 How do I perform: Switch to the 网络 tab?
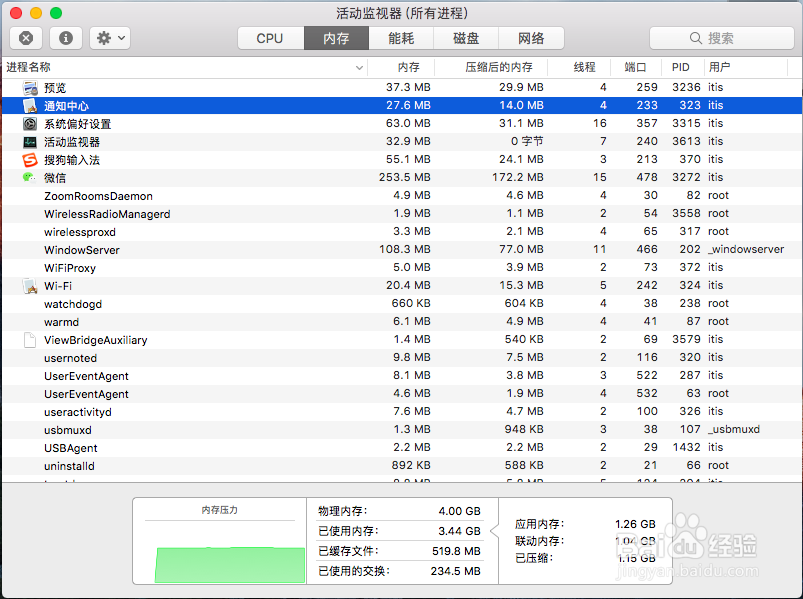[x=531, y=38]
